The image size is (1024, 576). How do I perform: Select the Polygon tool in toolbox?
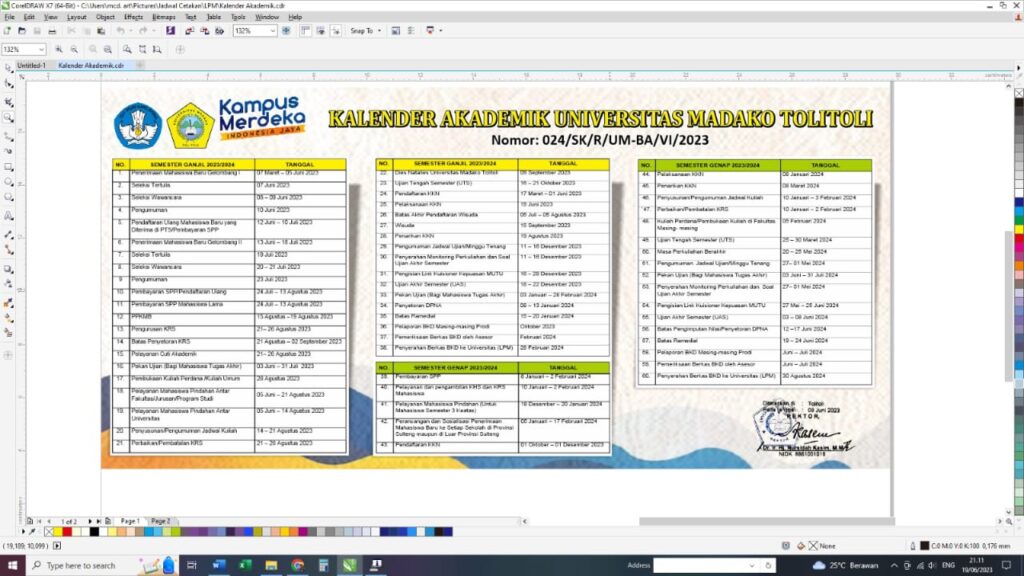coord(8,198)
